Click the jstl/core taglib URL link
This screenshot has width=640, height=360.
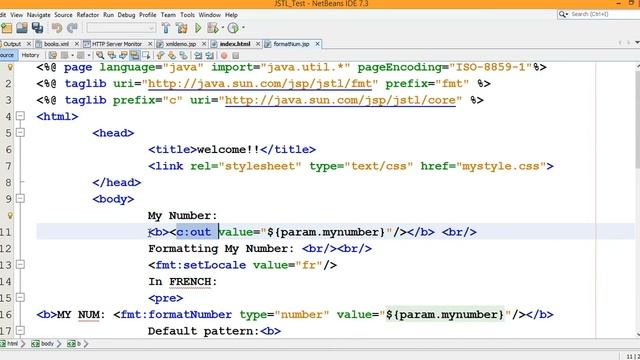pos(340,100)
